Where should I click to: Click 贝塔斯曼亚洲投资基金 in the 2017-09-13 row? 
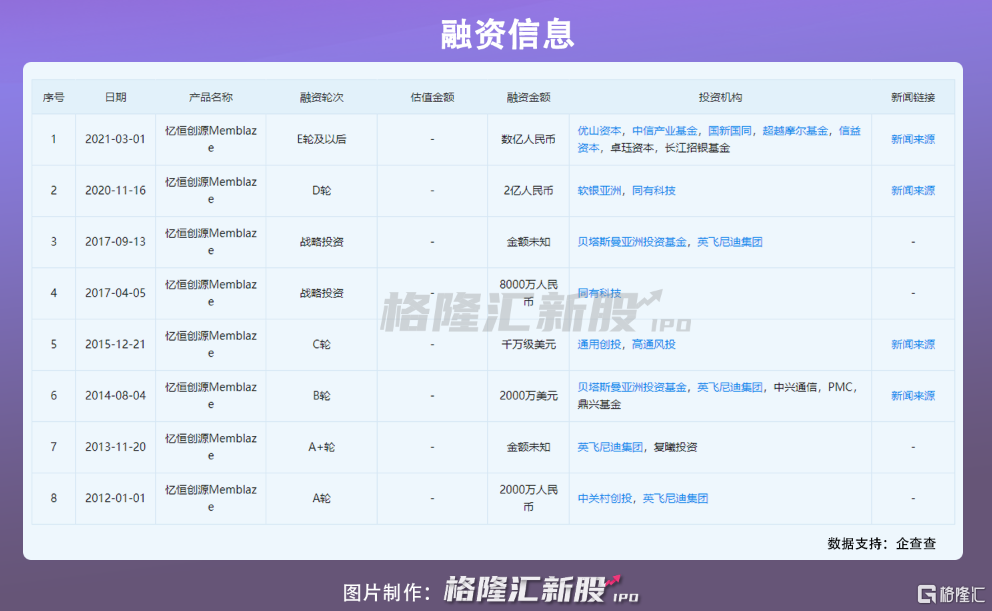point(633,242)
